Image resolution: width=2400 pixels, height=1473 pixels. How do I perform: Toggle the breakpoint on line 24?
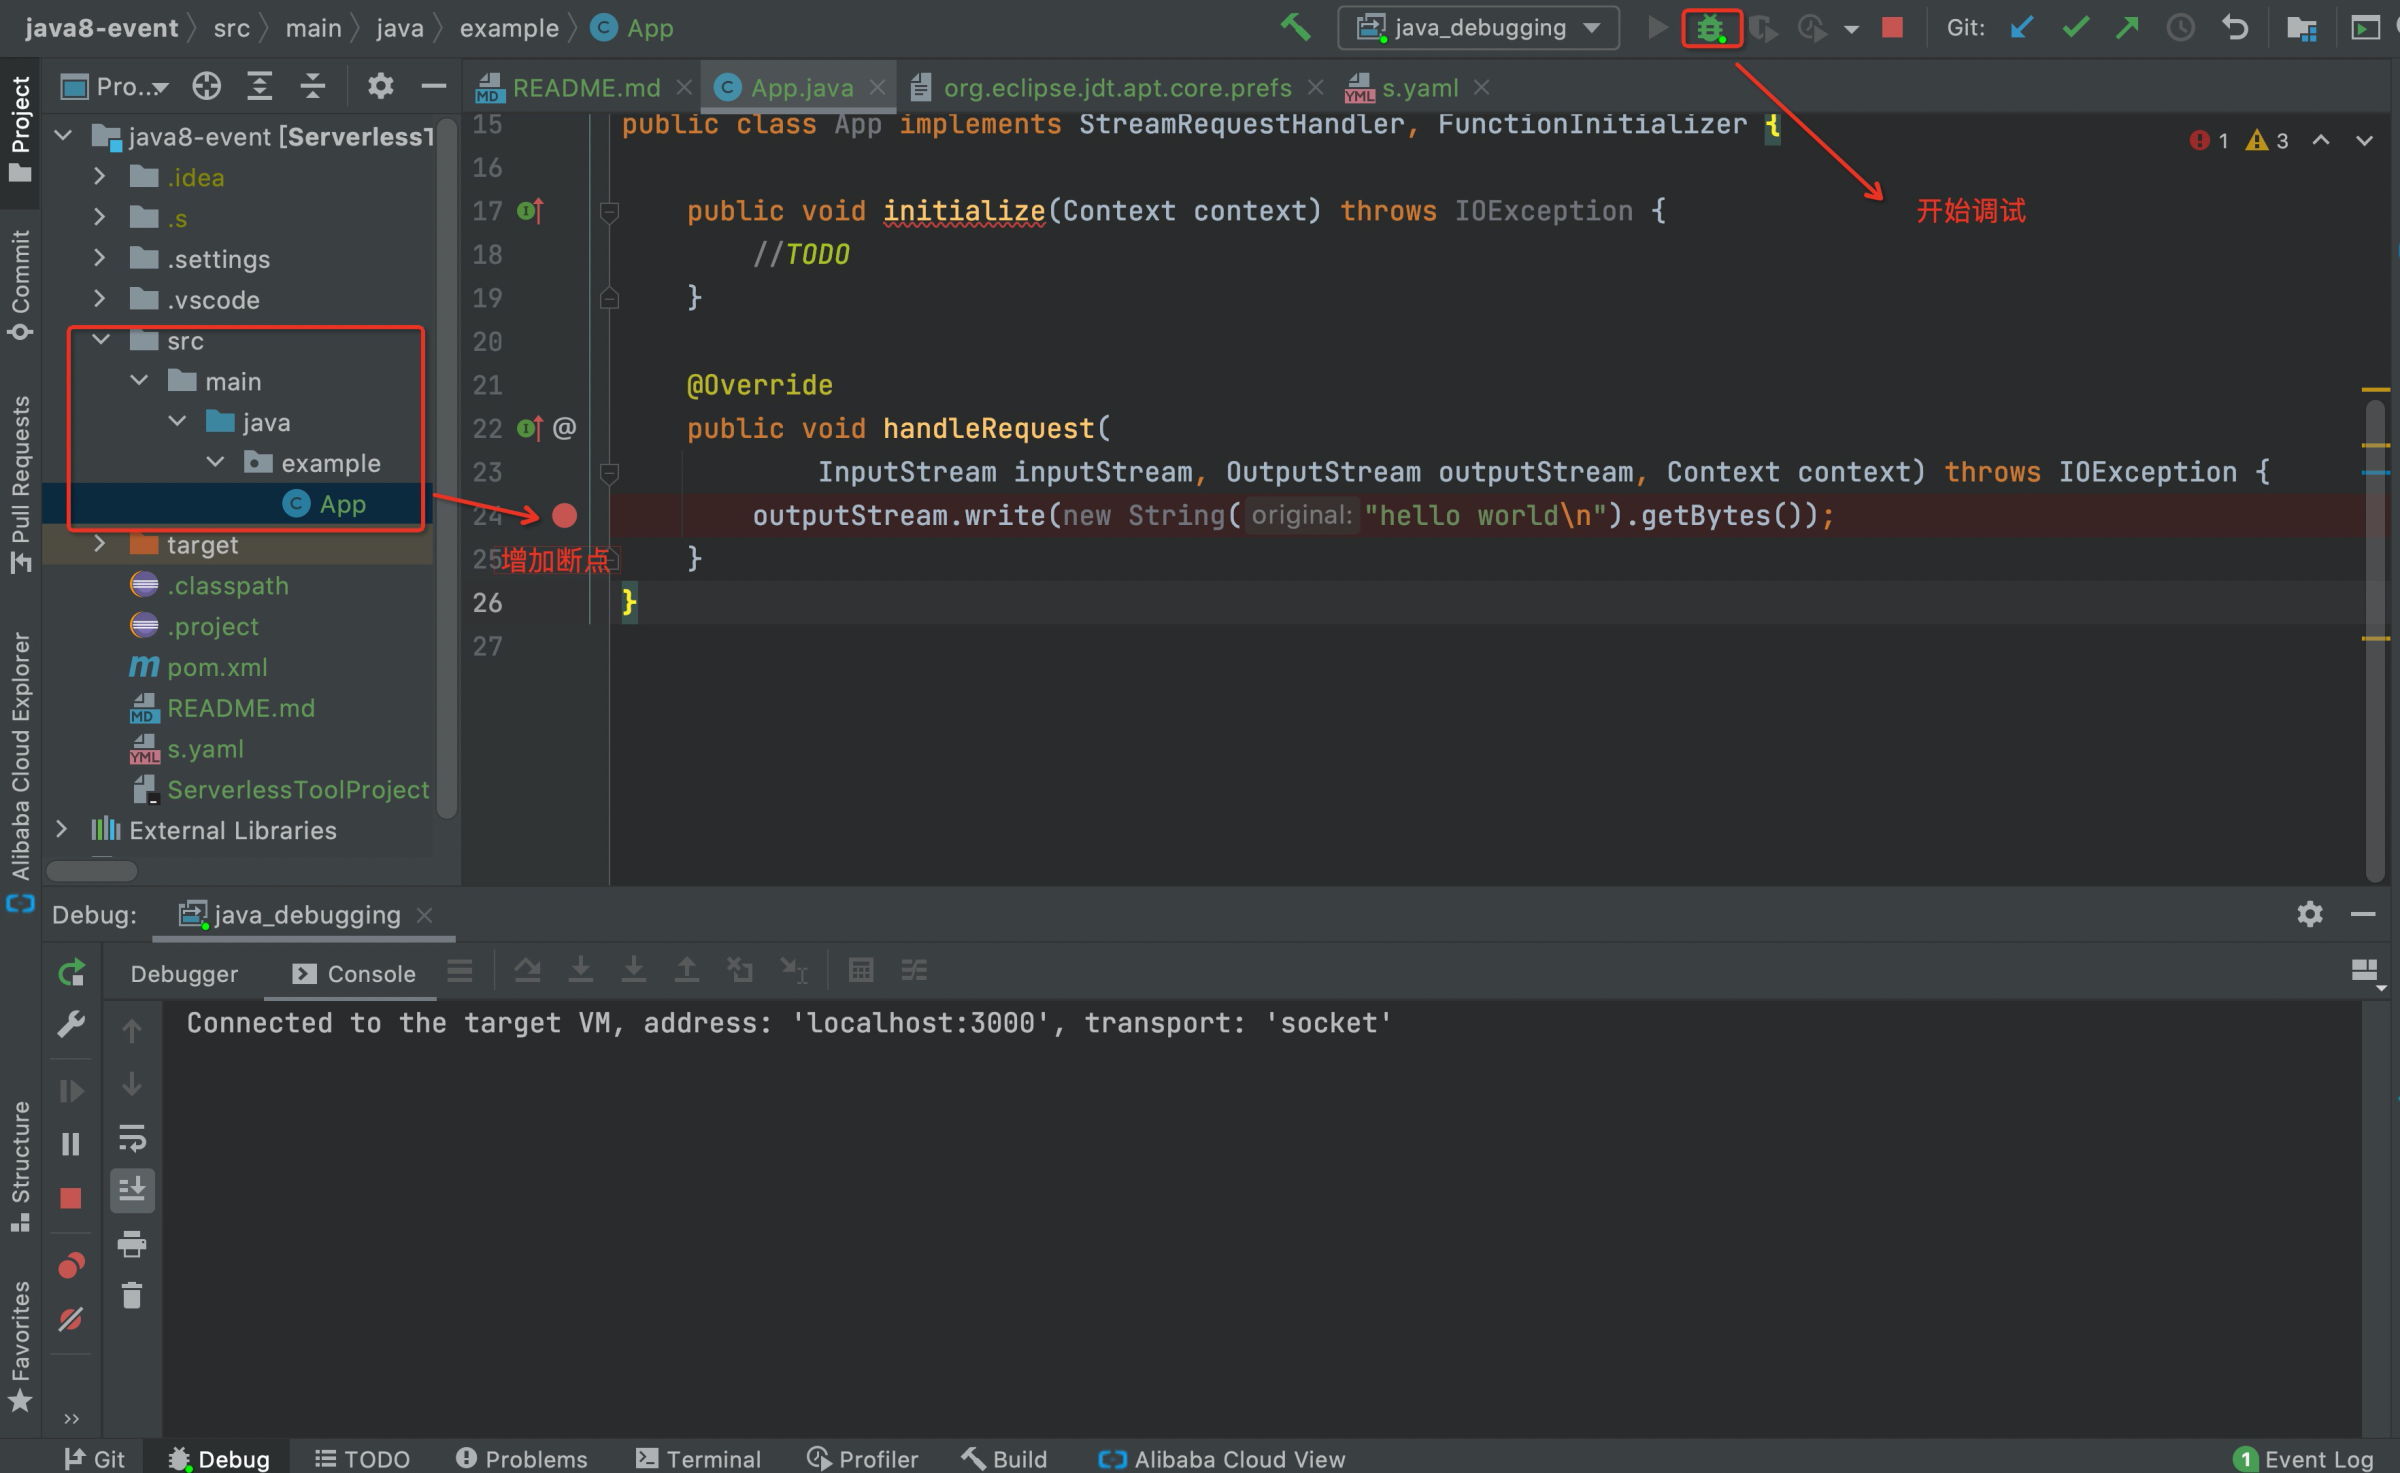pyautogui.click(x=564, y=515)
